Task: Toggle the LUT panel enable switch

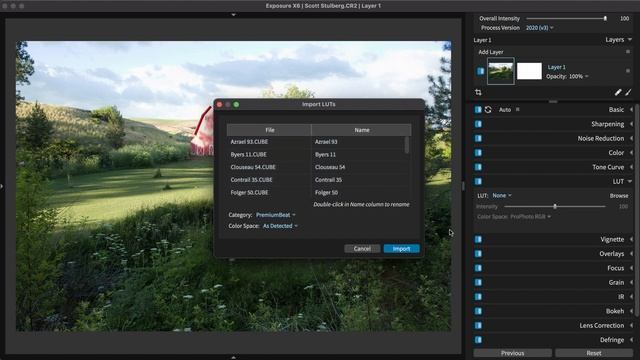Action: coord(478,181)
